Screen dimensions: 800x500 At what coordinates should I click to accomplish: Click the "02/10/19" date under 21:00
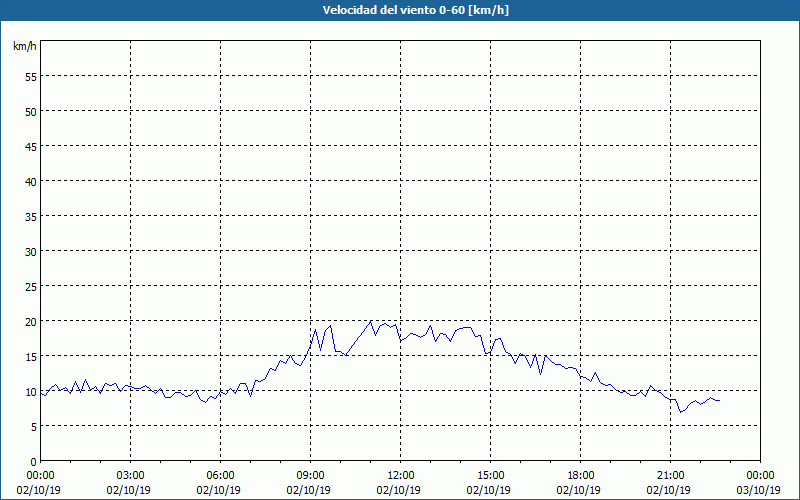[x=670, y=490]
